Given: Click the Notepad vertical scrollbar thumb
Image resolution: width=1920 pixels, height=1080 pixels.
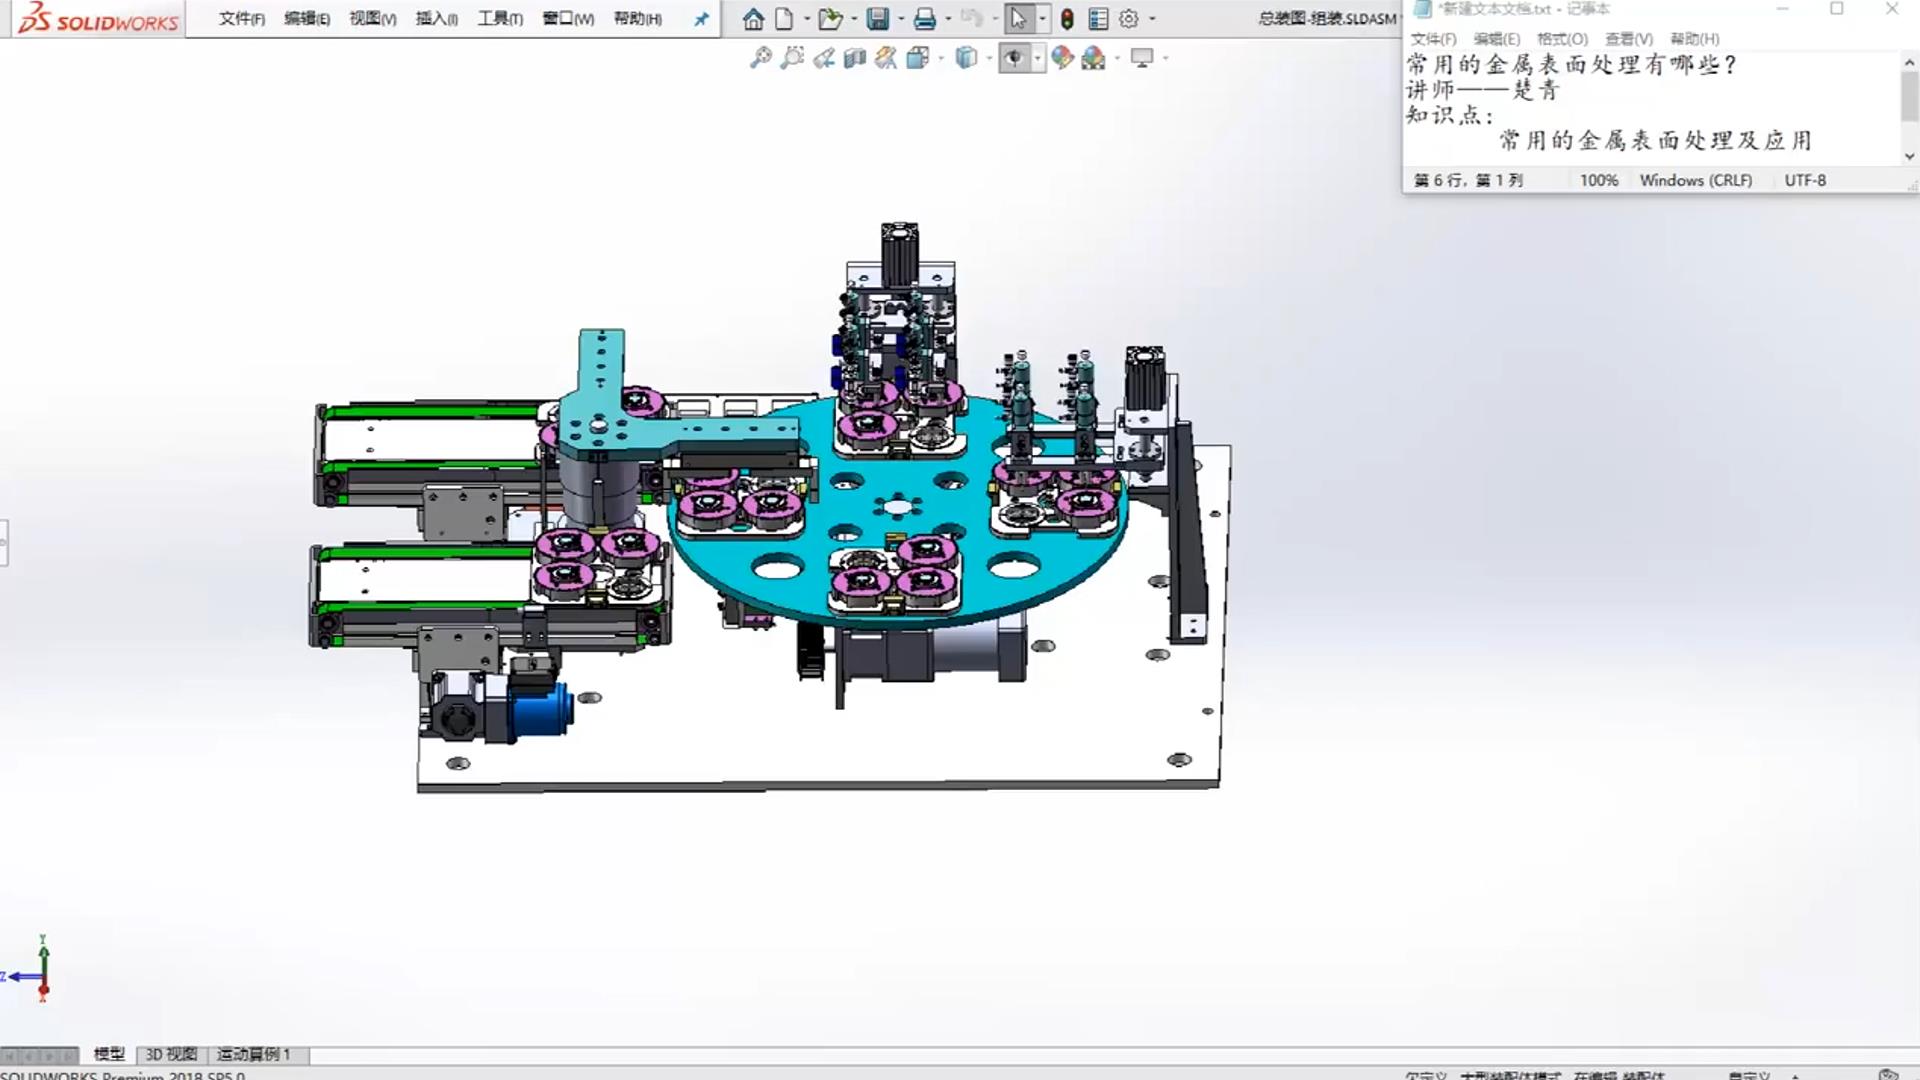Looking at the screenshot, I should [1909, 96].
